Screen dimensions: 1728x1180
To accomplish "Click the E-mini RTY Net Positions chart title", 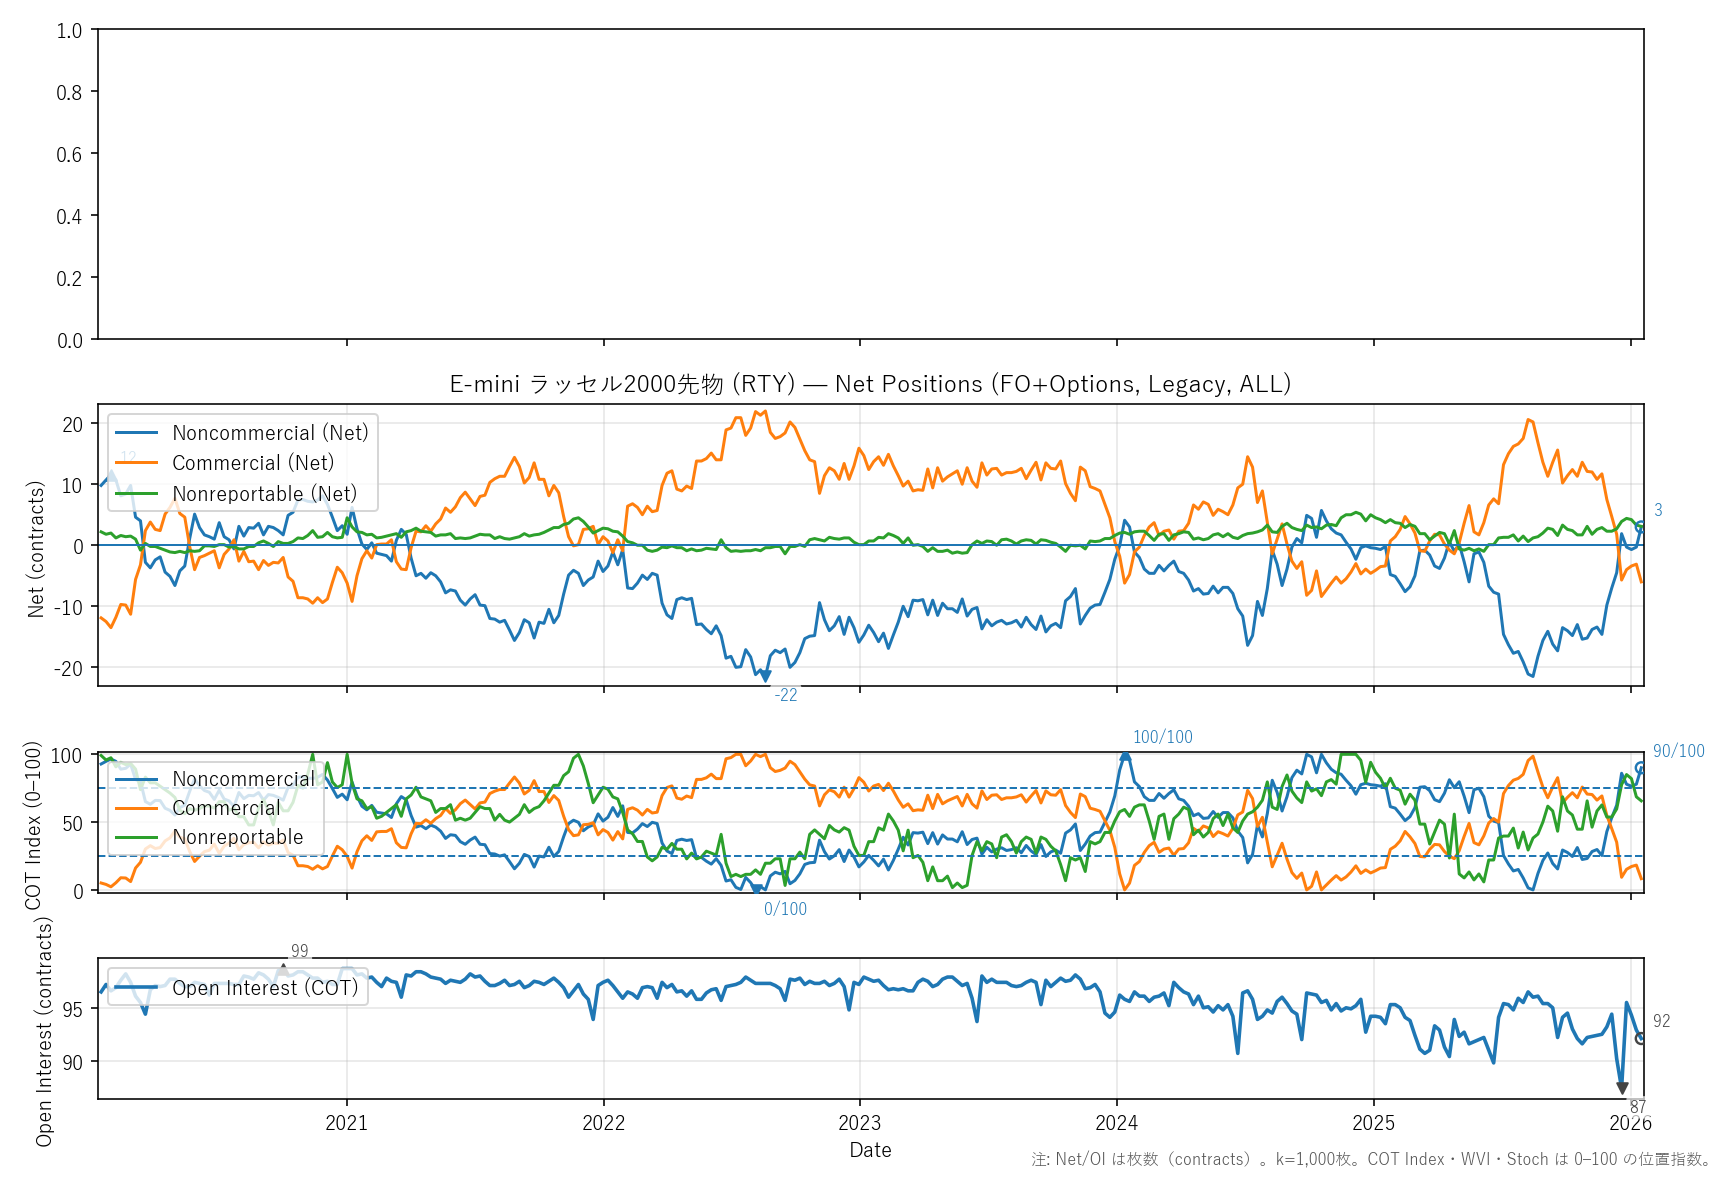I will 870,384.
